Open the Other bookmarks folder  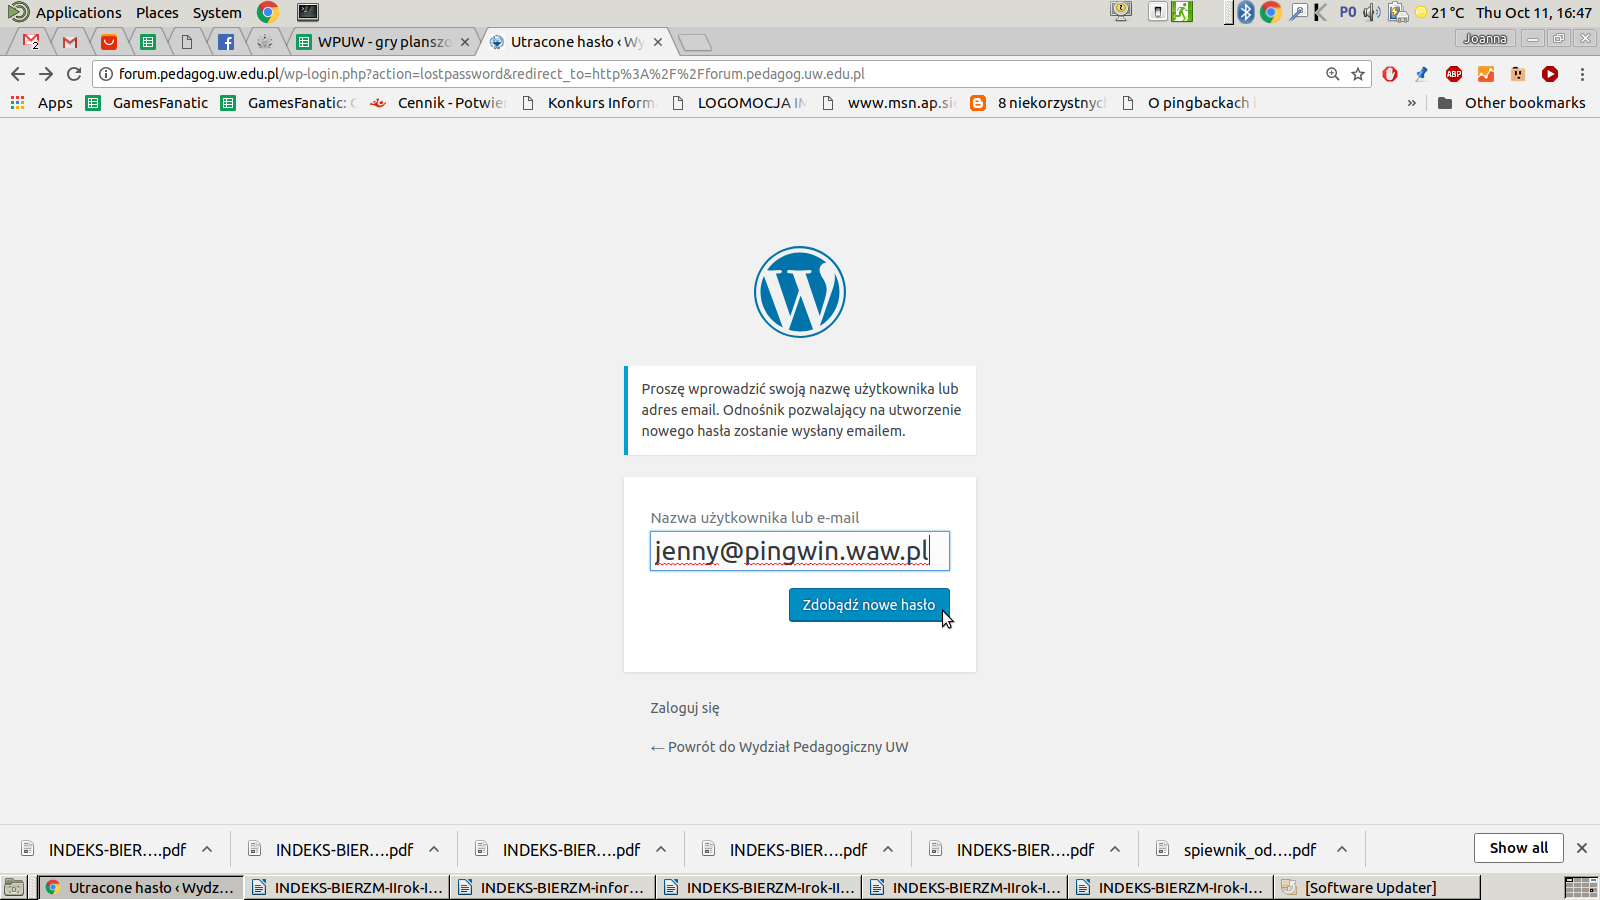(x=1511, y=103)
